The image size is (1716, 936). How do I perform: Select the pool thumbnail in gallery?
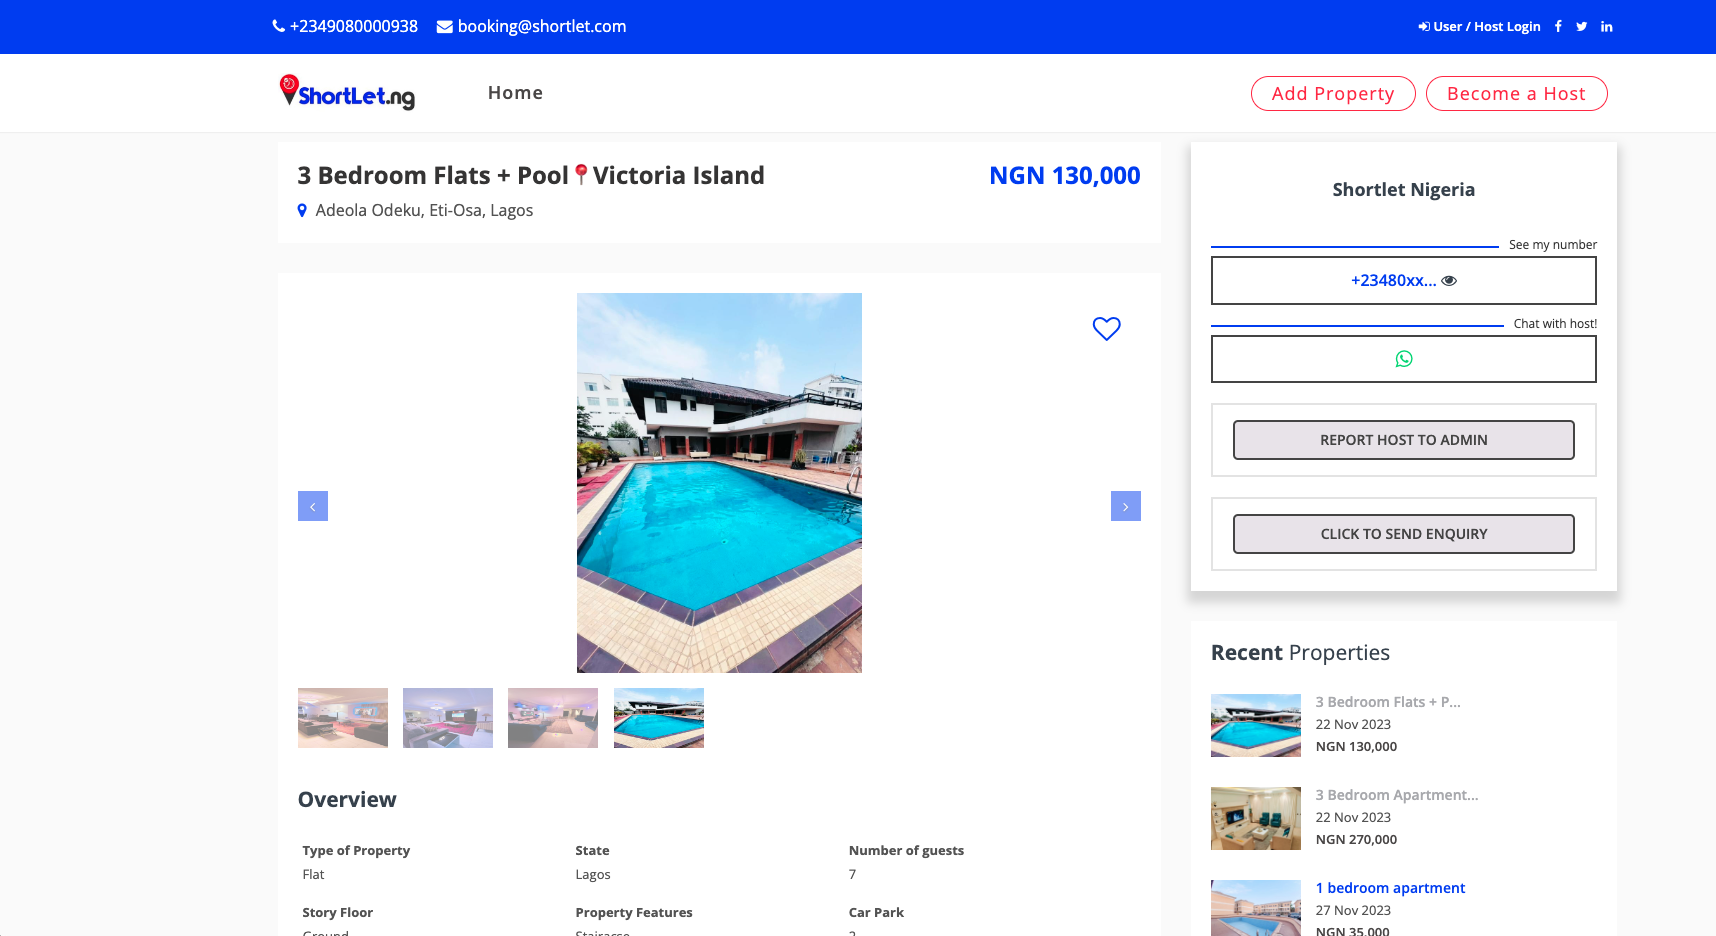pyautogui.click(x=658, y=718)
